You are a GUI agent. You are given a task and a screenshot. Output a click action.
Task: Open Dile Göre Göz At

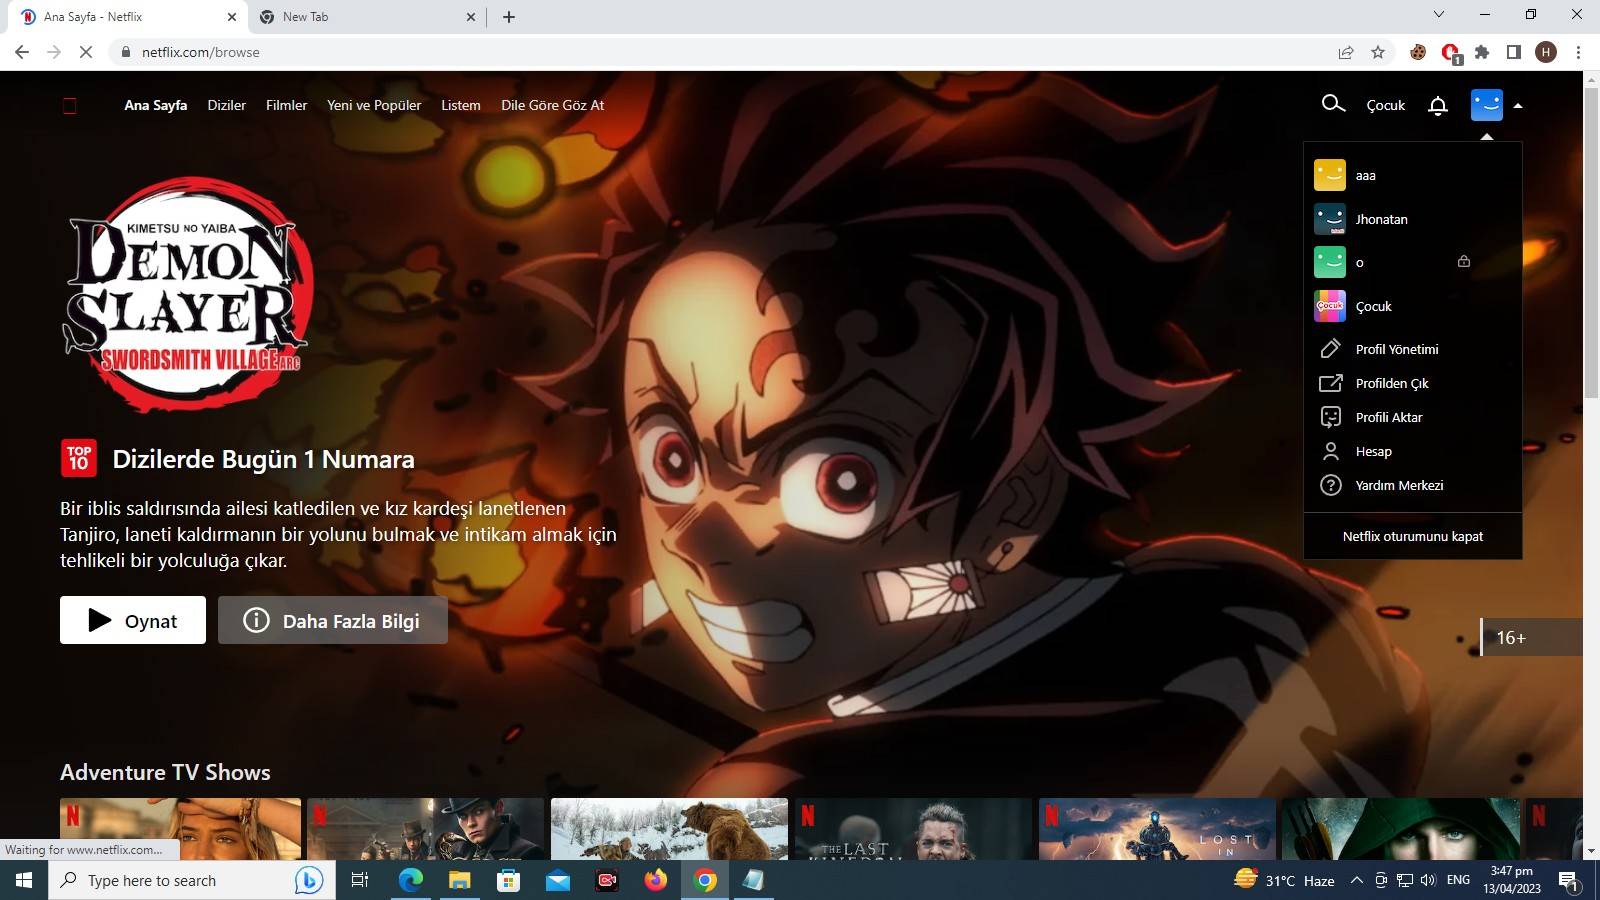click(552, 105)
